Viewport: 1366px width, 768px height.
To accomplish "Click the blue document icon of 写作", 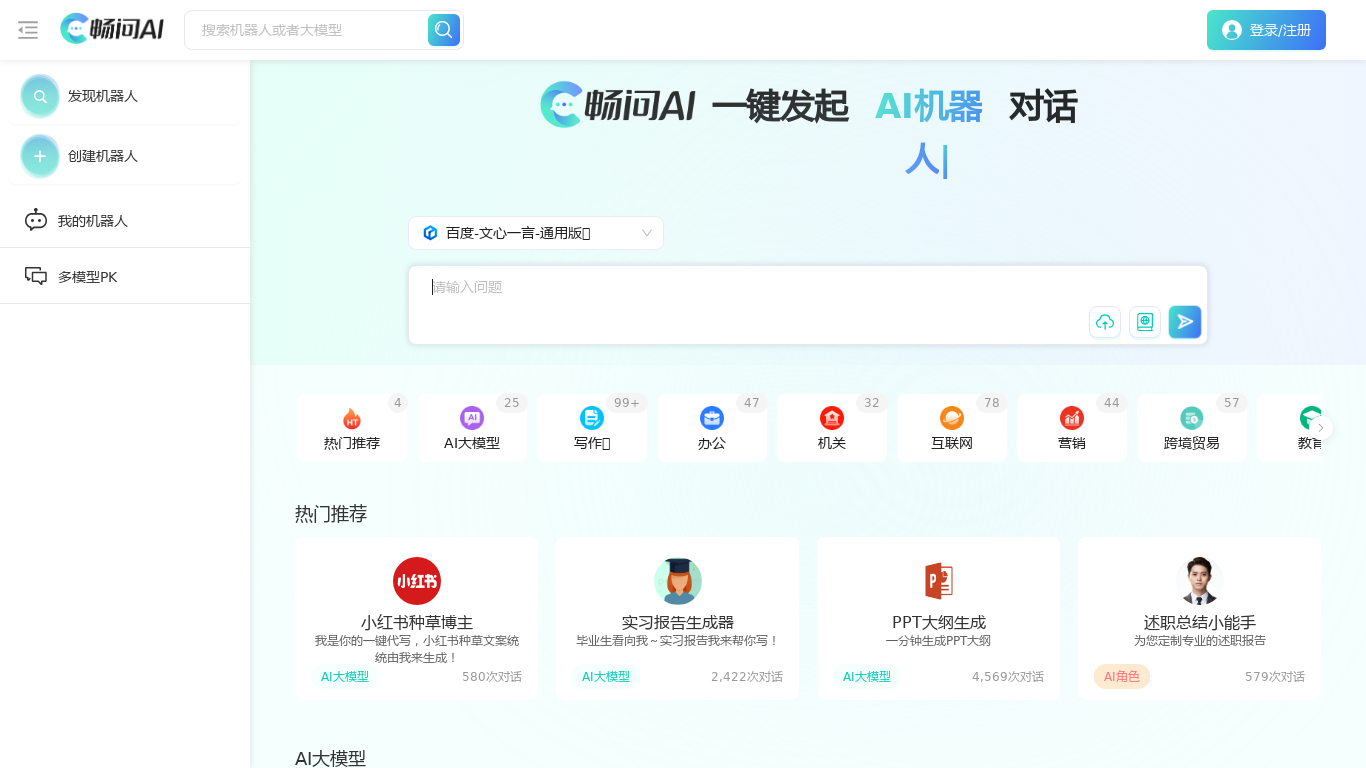I will (x=592, y=418).
